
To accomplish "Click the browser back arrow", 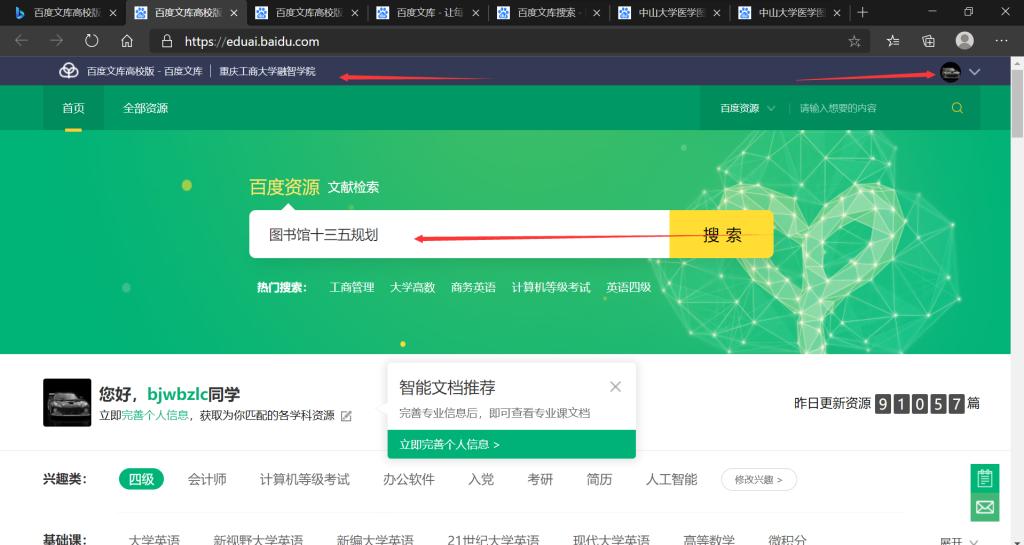I will tap(22, 41).
